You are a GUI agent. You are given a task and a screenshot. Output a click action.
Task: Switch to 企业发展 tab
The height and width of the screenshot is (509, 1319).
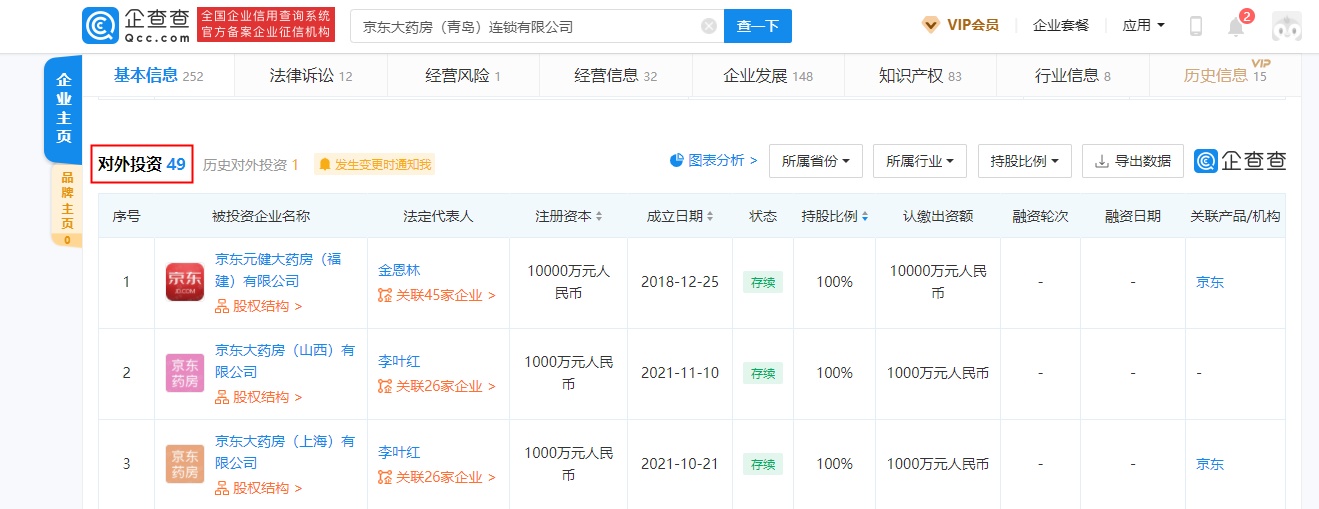[768, 76]
